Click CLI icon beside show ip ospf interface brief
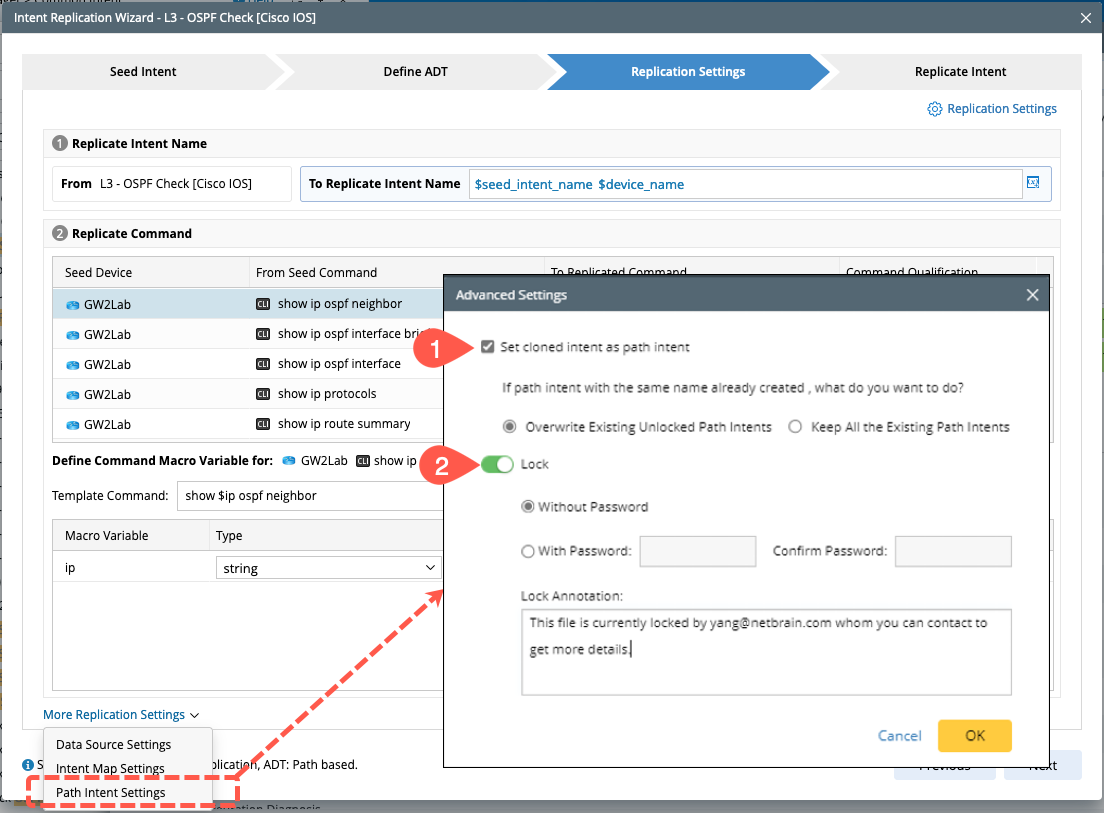 click(263, 334)
